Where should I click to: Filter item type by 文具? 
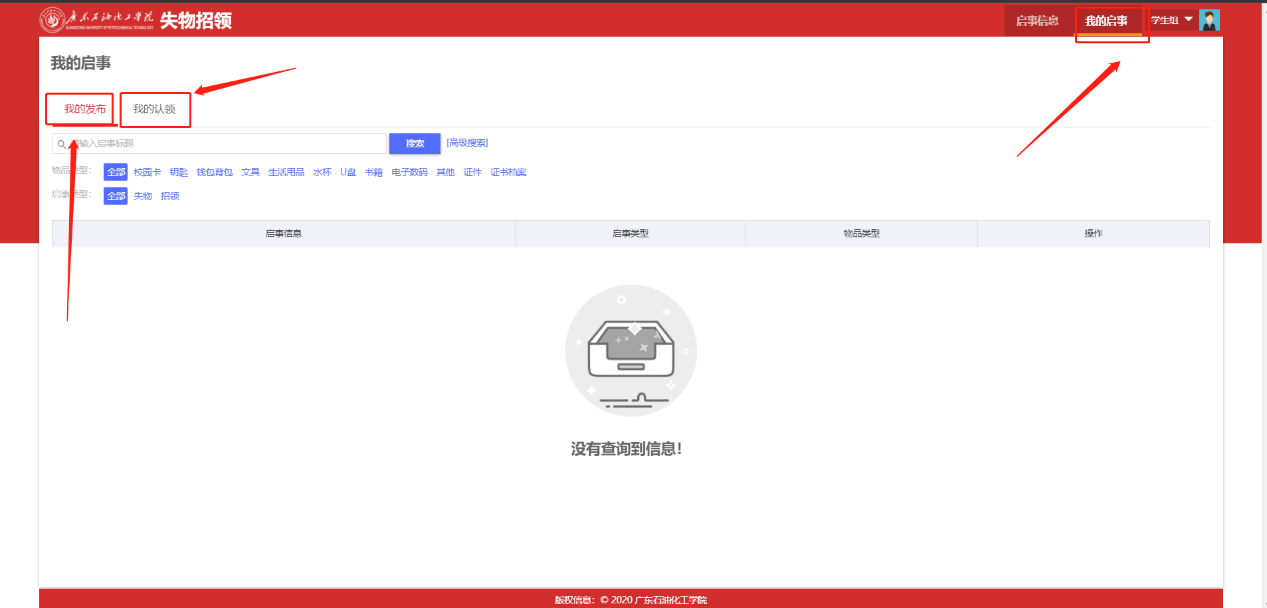pos(250,172)
